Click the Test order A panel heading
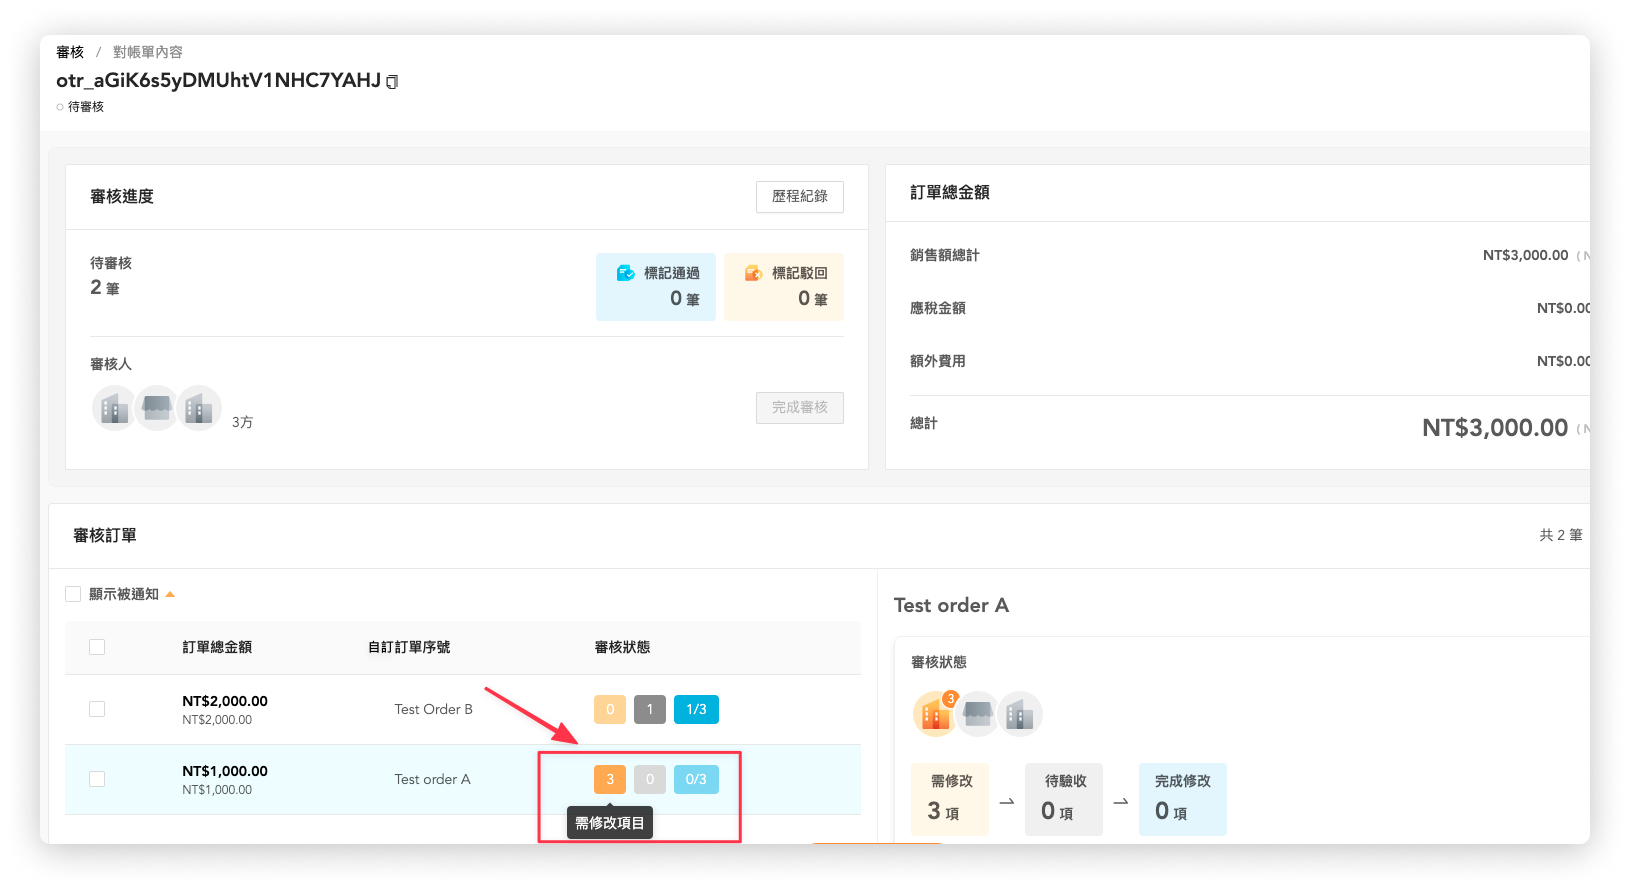The height and width of the screenshot is (889, 1630). [x=951, y=605]
